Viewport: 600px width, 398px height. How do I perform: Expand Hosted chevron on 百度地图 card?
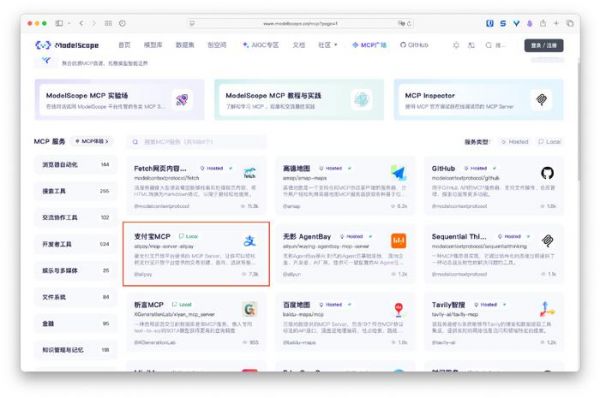tap(350, 305)
